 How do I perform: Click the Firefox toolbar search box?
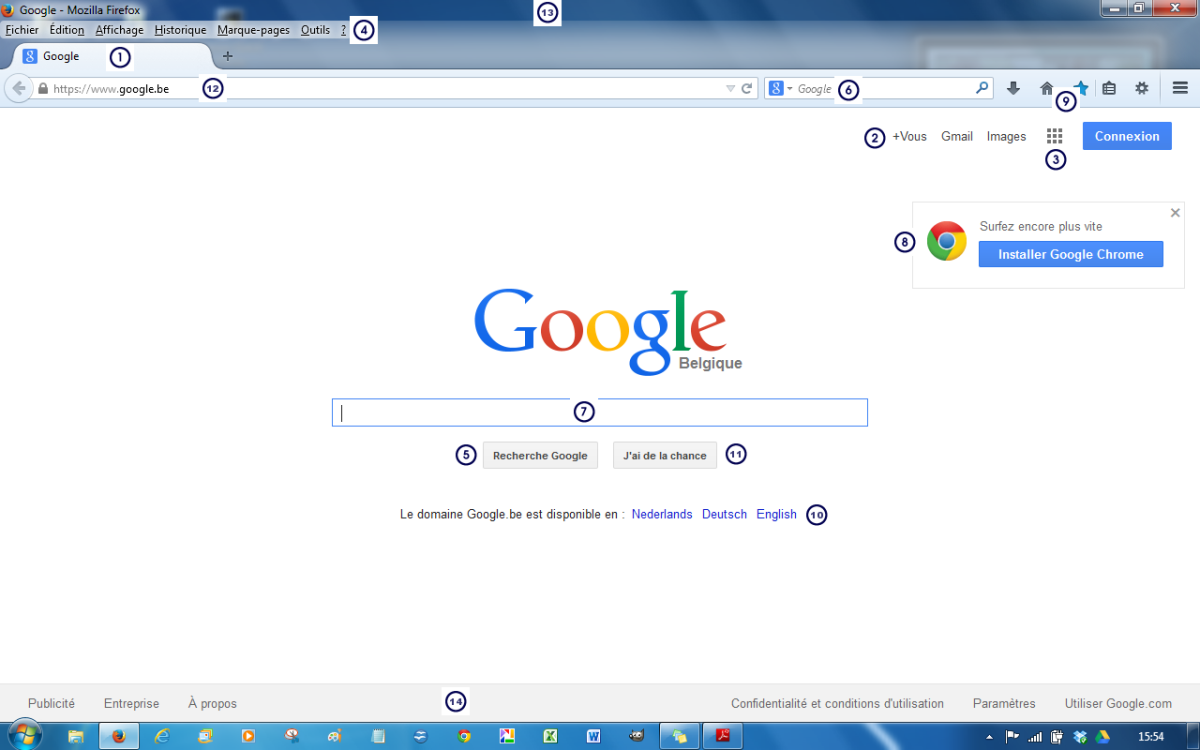click(880, 89)
